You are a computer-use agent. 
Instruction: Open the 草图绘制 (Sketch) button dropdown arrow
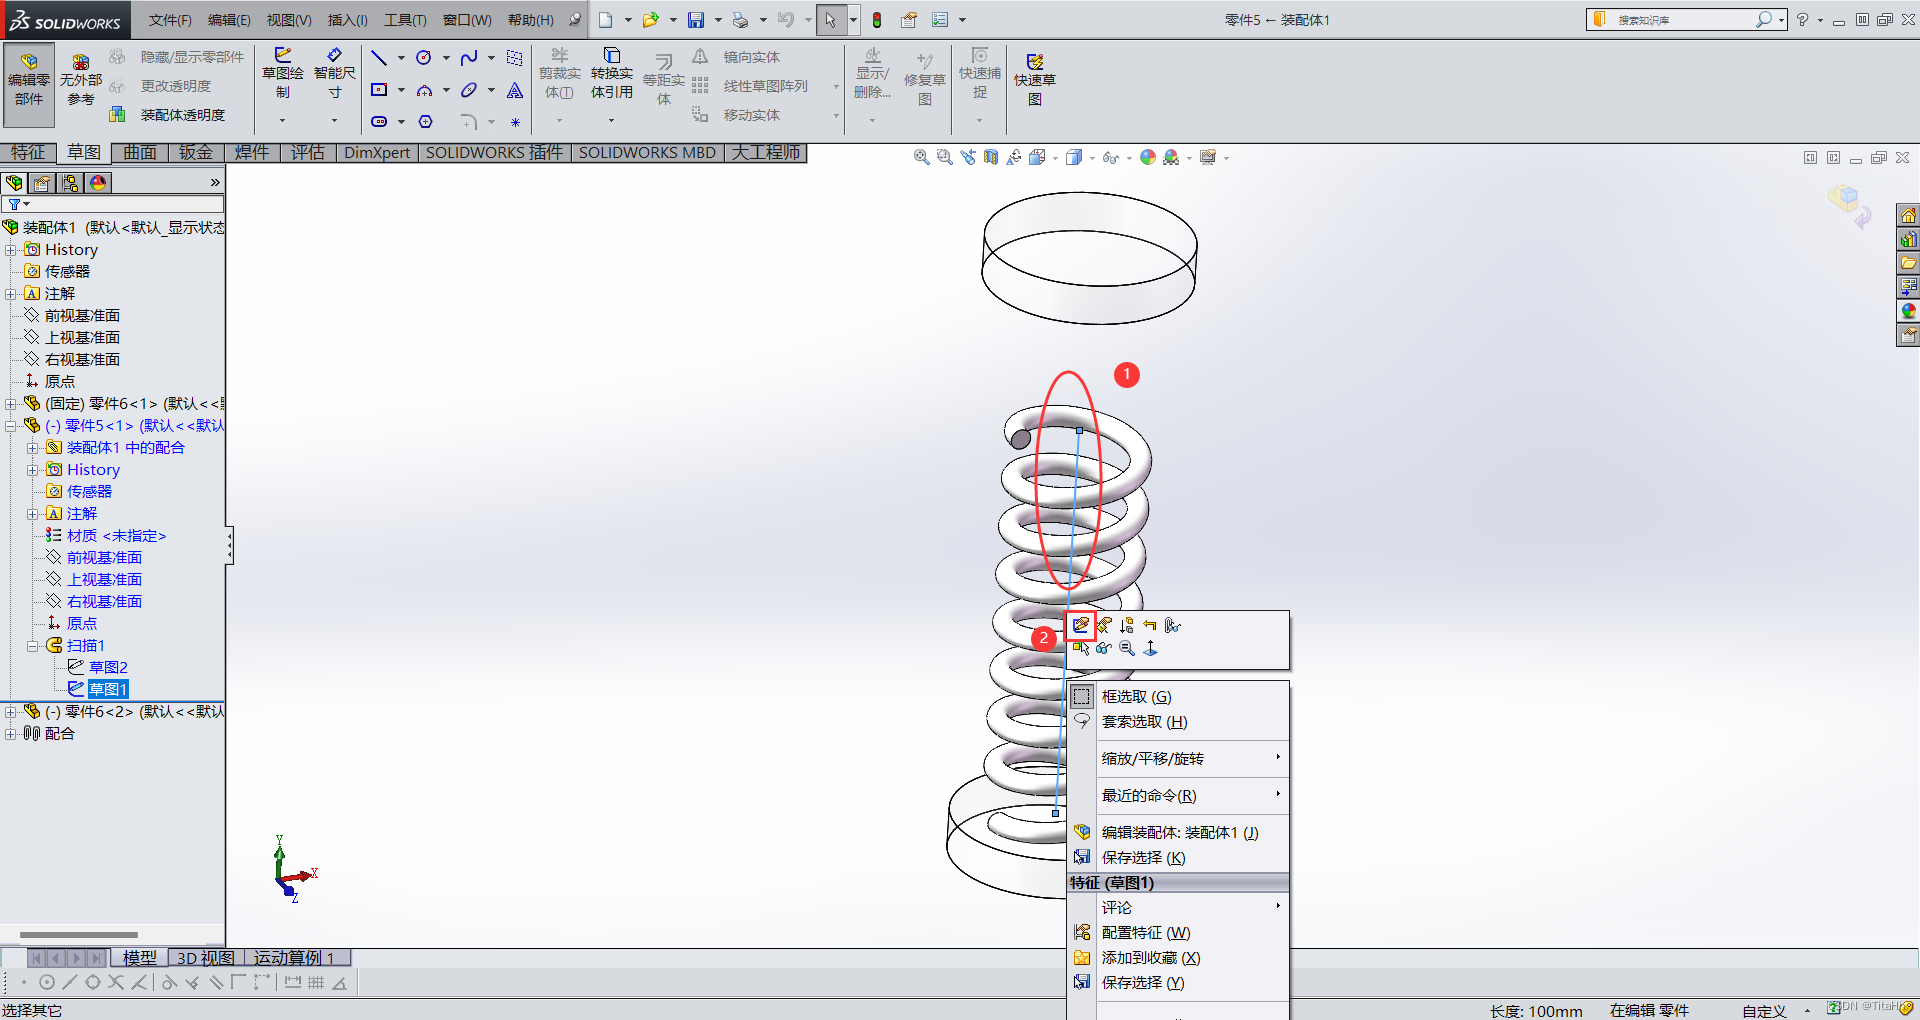point(282,121)
